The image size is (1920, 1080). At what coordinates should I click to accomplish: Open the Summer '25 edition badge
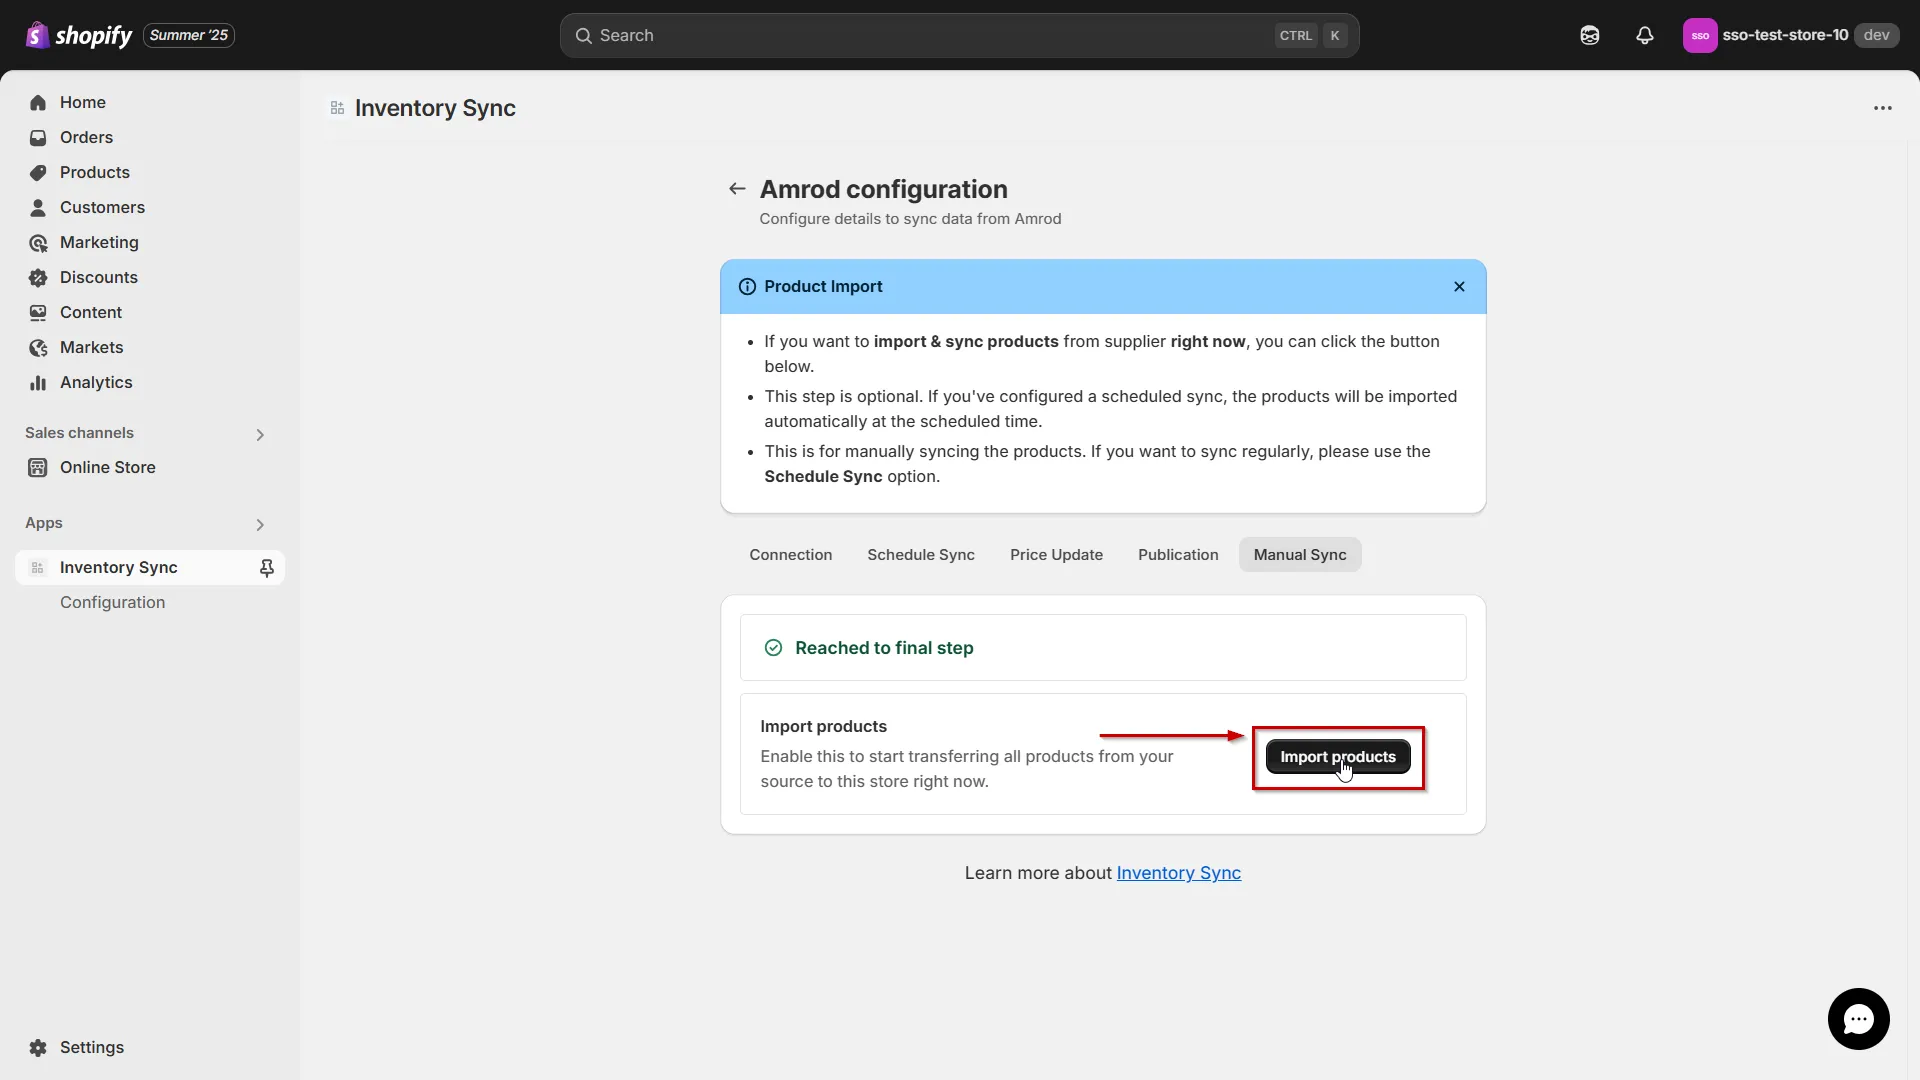(189, 35)
